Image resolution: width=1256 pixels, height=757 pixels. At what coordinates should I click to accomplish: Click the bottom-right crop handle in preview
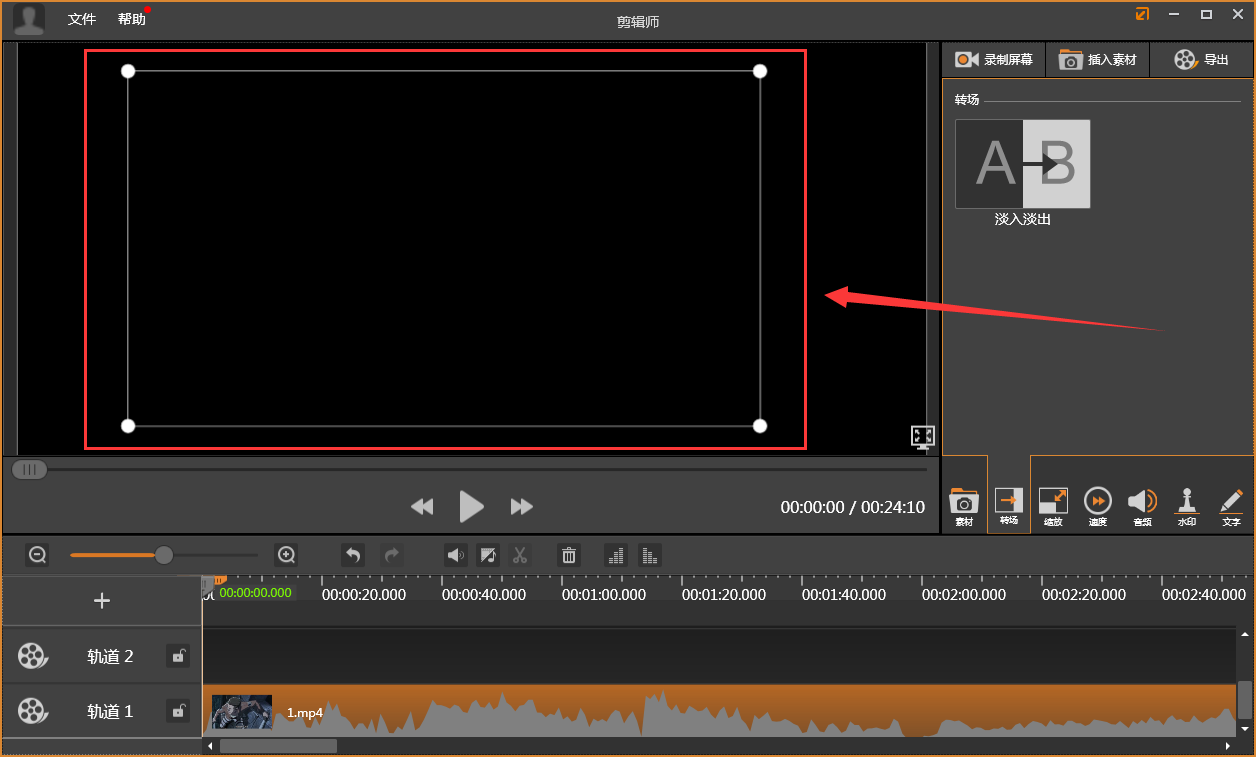click(760, 426)
